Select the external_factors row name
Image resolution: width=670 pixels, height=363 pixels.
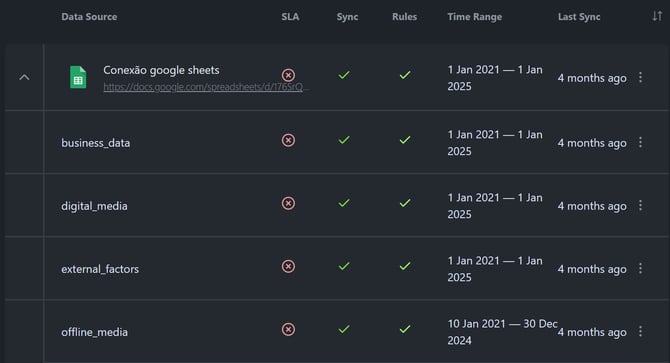(100, 269)
